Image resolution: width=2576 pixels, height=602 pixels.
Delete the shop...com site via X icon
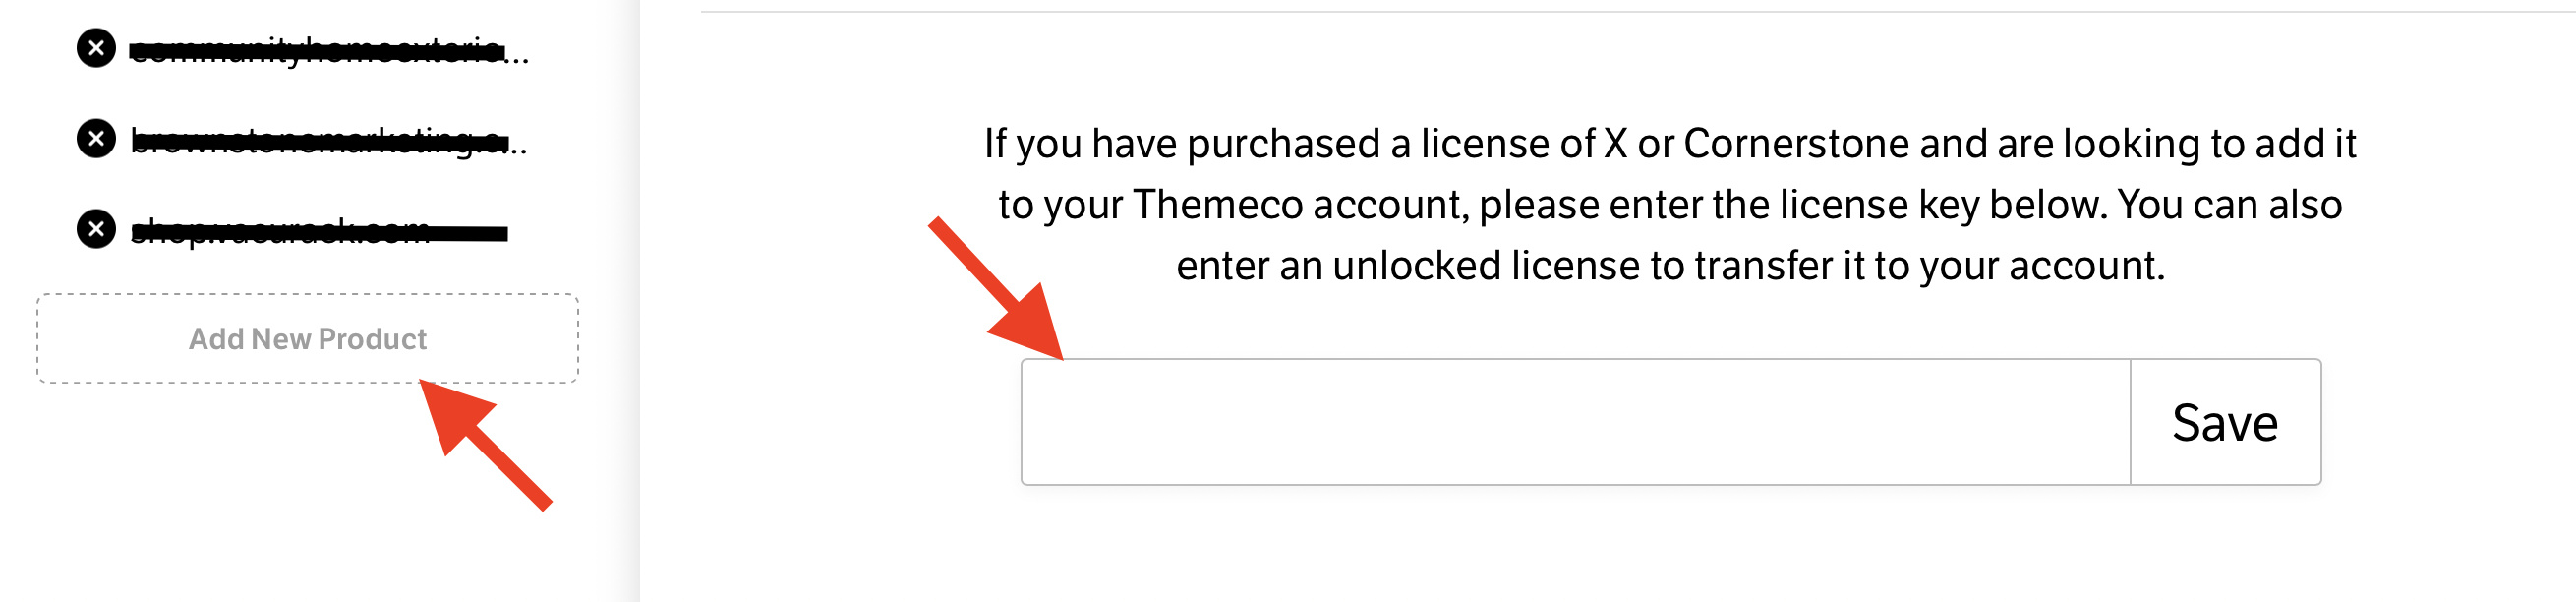point(96,229)
